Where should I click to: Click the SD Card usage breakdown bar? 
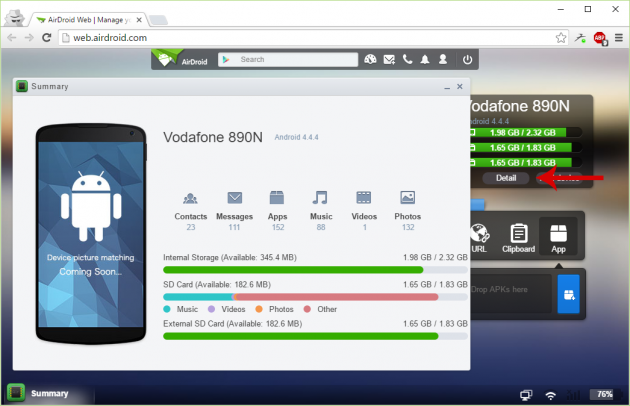click(315, 297)
